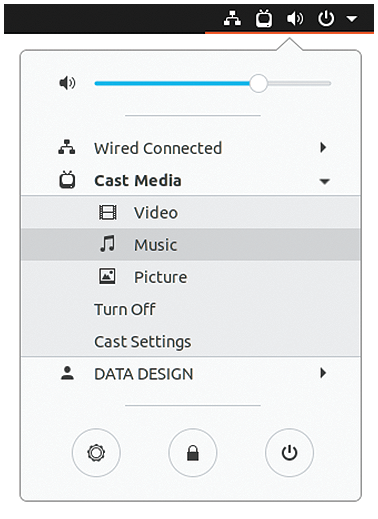
Task: Lock the screen with padlock button
Action: pyautogui.click(x=193, y=453)
